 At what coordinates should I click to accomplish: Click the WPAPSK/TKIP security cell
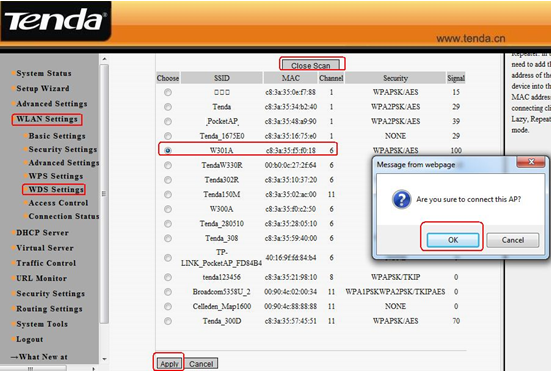point(395,277)
